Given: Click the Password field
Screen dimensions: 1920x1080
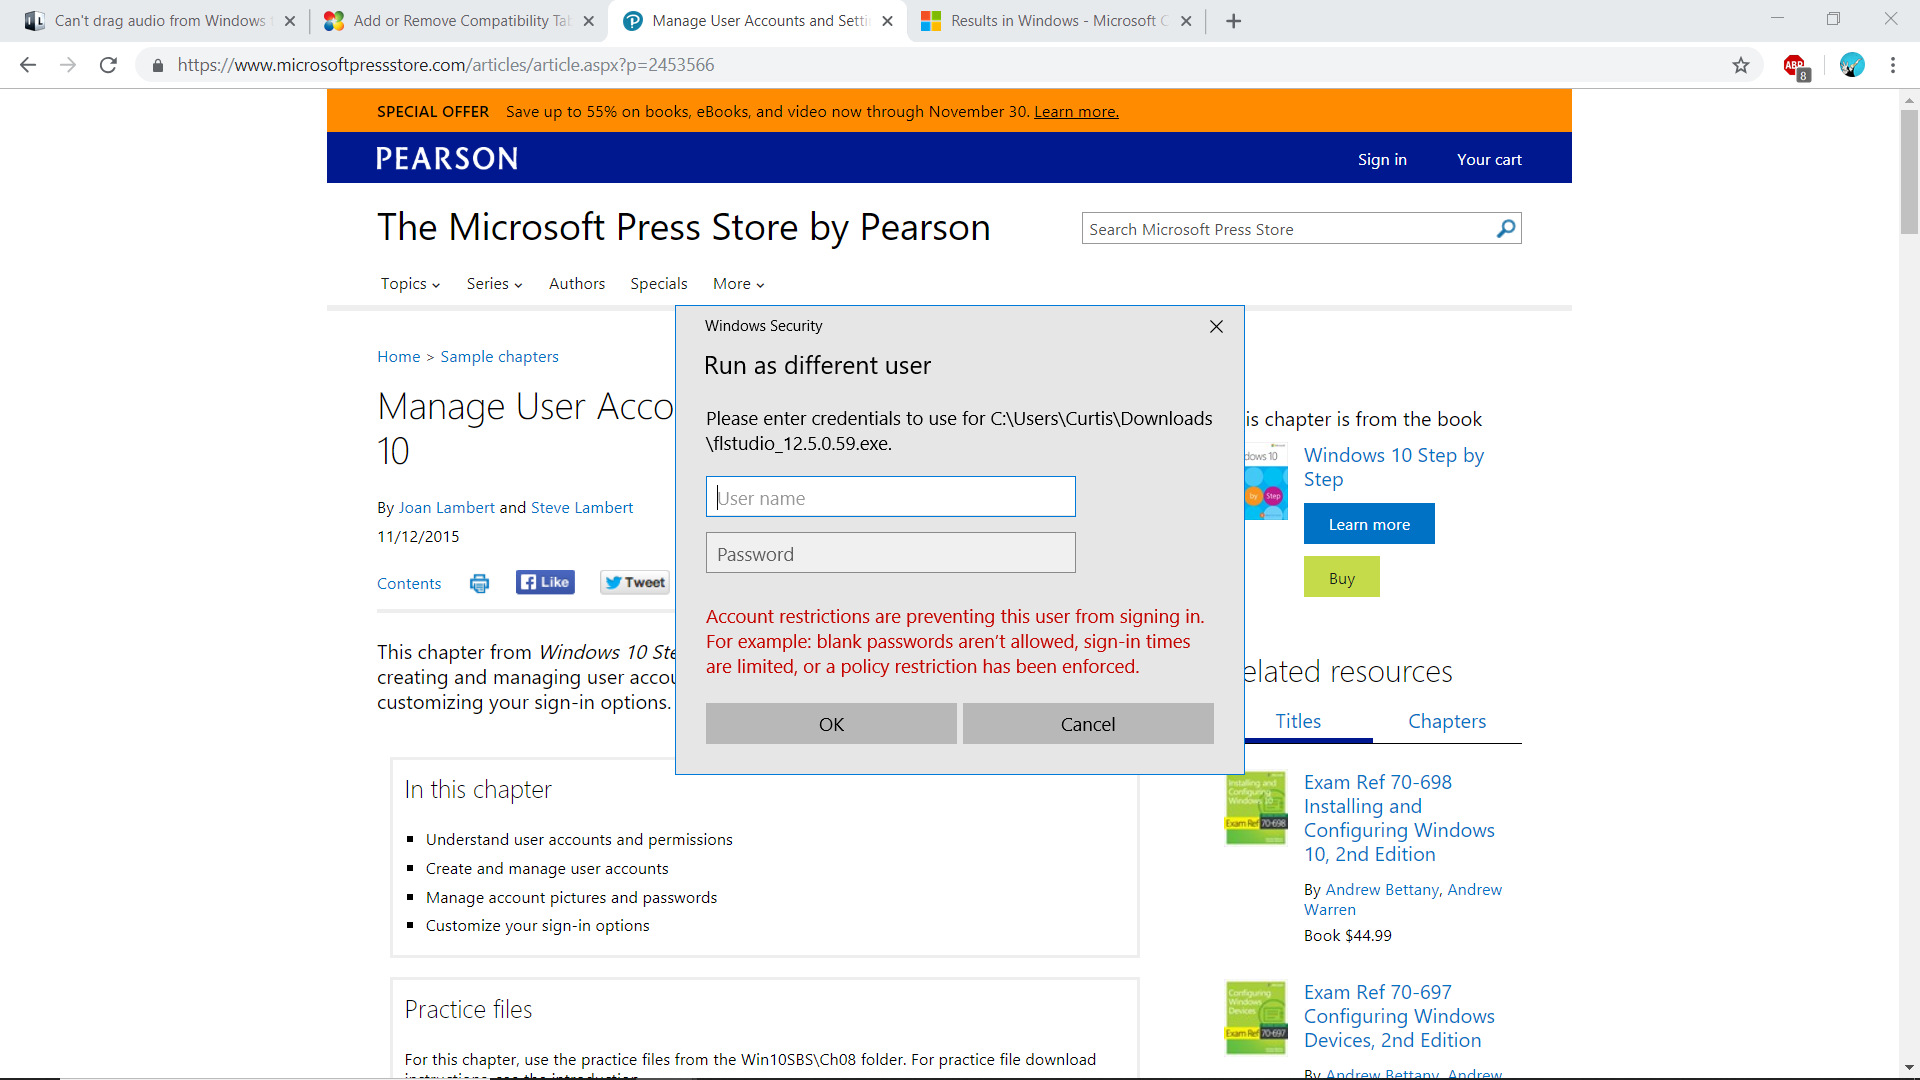Looking at the screenshot, I should [890, 553].
